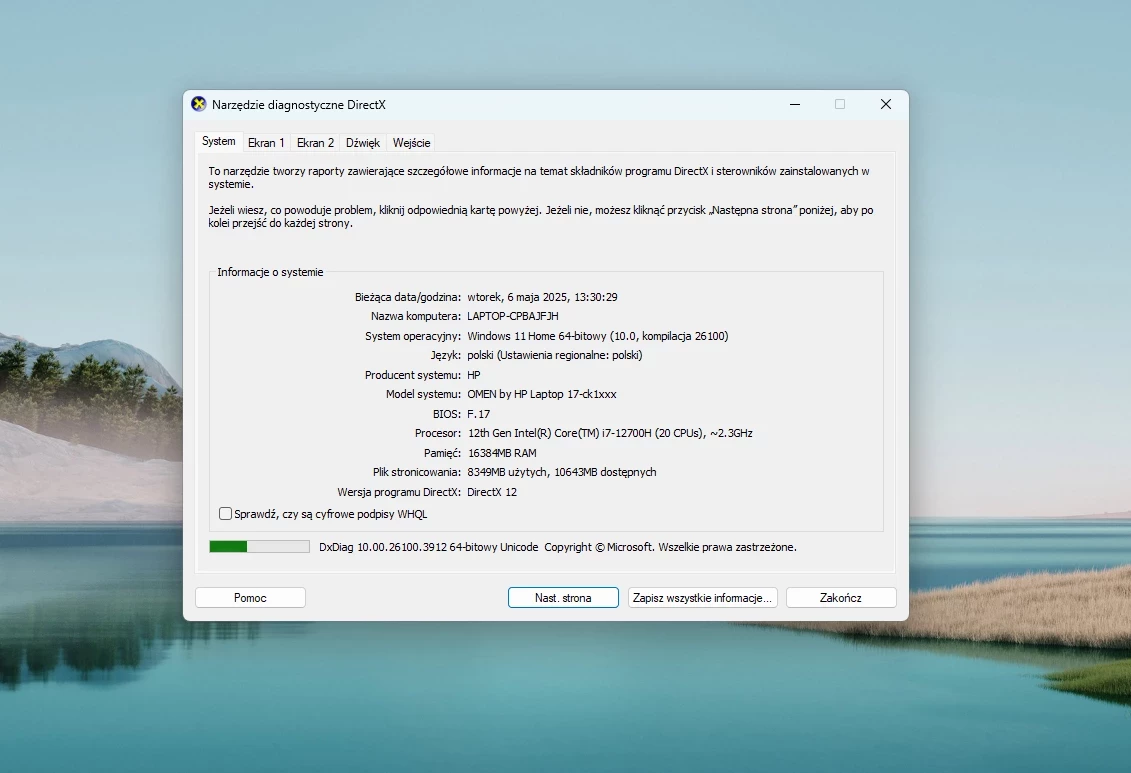Click the memory value 16384MB RAM

[x=503, y=453]
